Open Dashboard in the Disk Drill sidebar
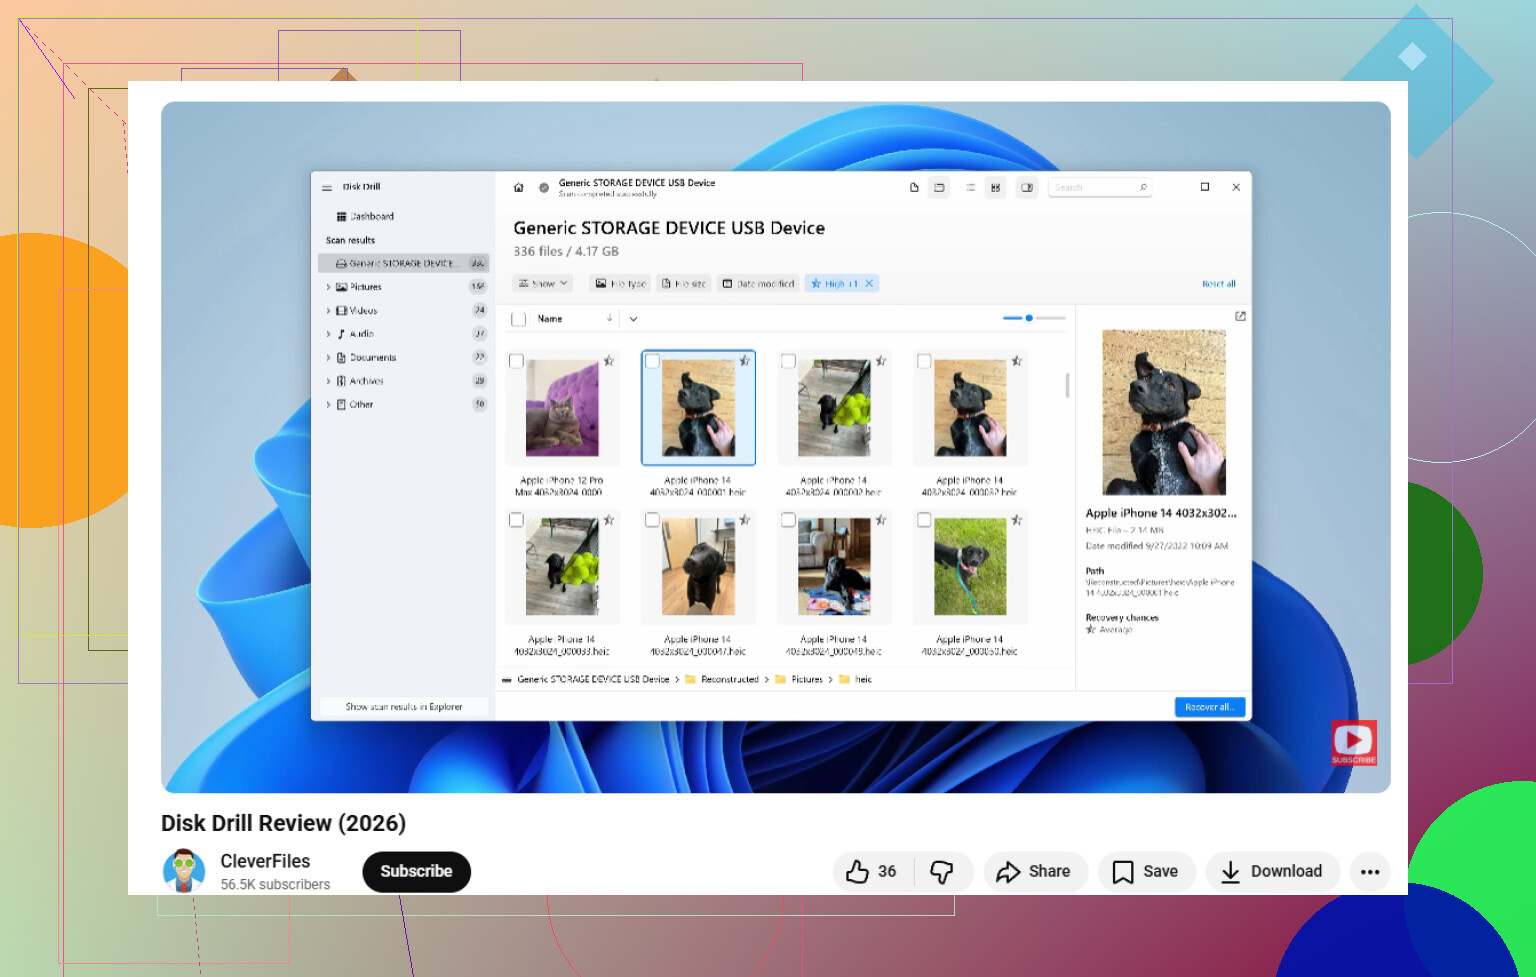Screen dimensions: 1536x977 point(366,216)
